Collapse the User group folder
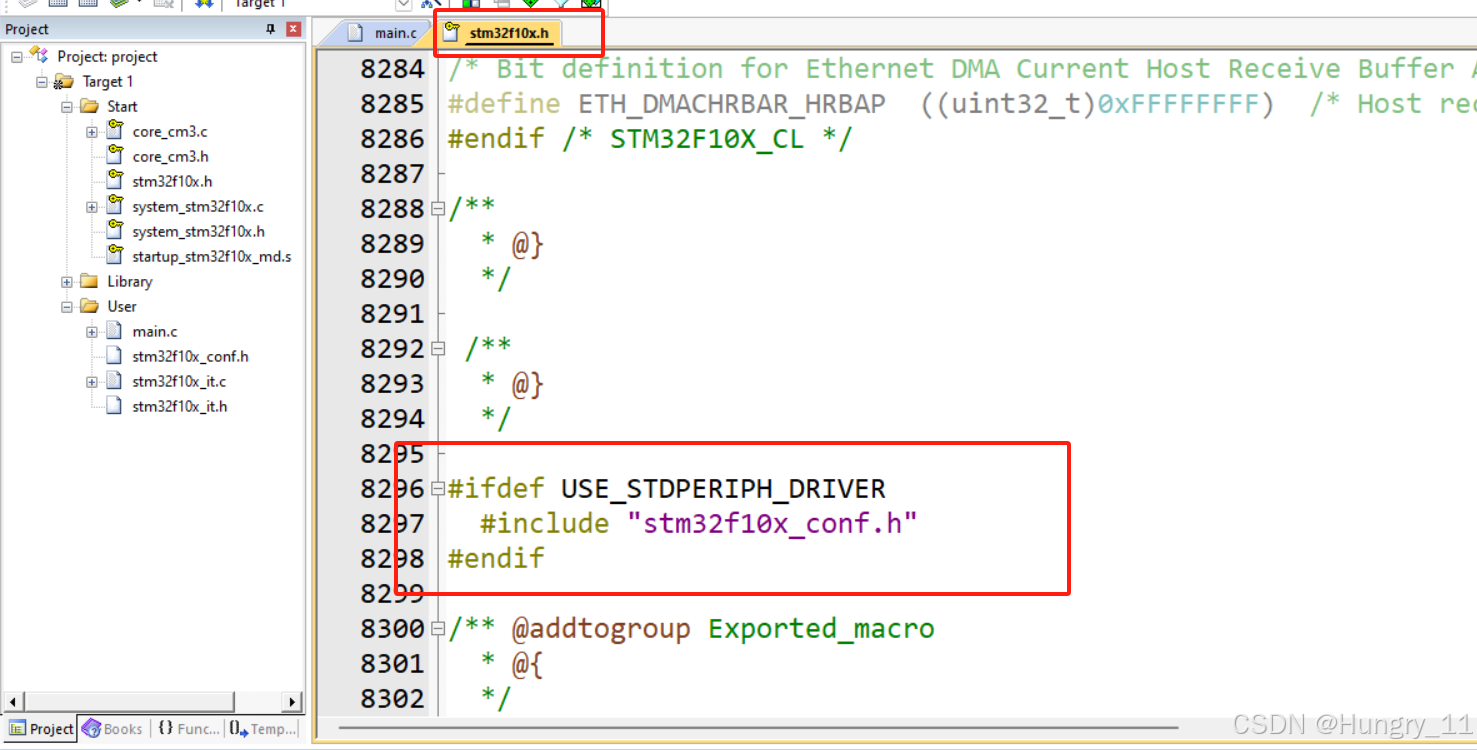Image resolution: width=1477 pixels, height=750 pixels. click(x=67, y=306)
